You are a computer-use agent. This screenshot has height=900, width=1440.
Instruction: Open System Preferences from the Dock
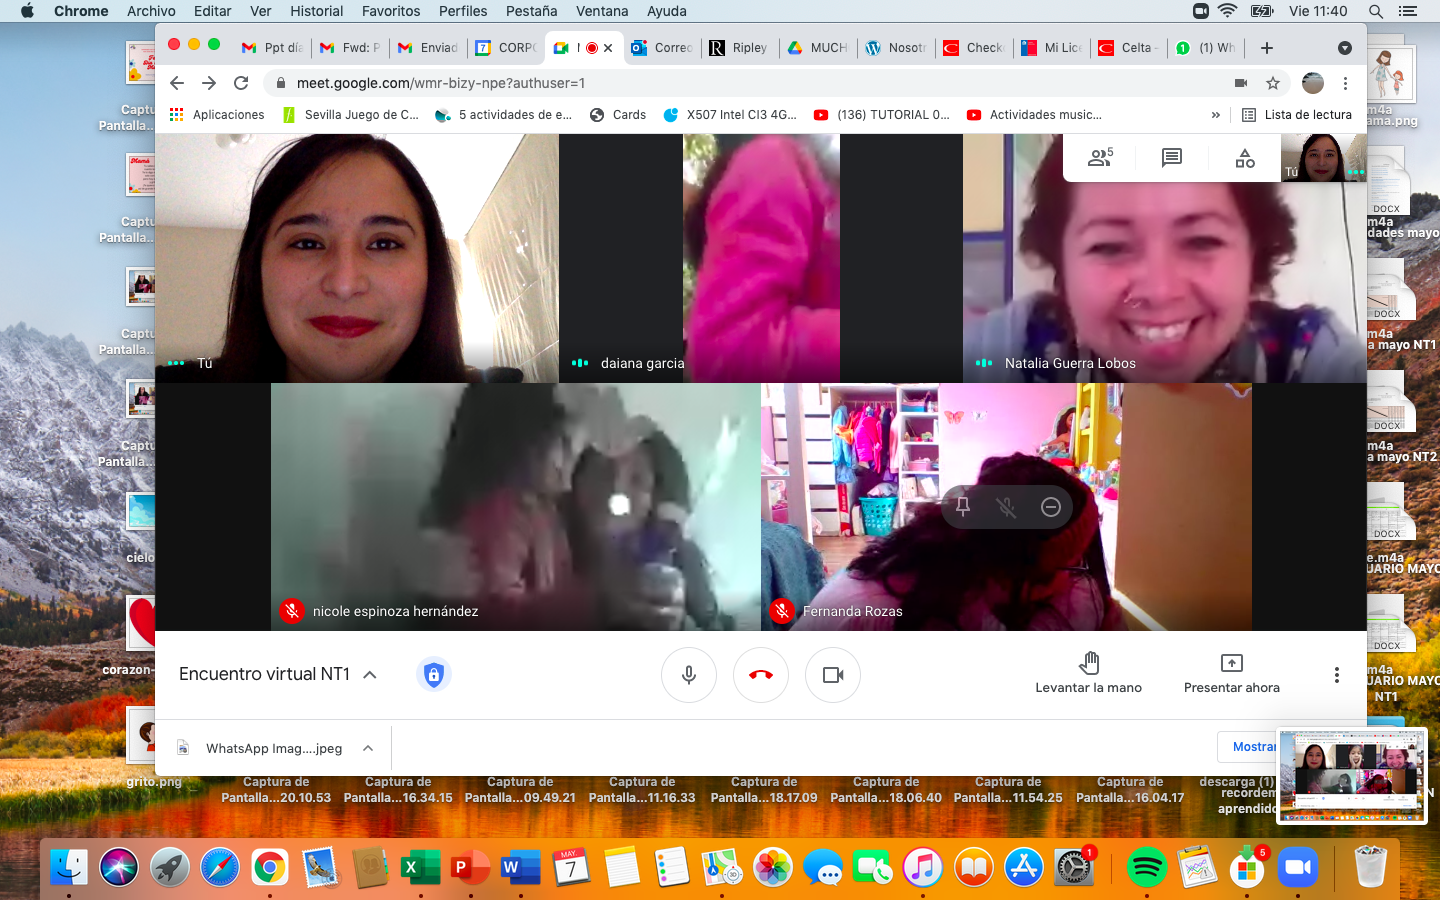(x=1074, y=868)
